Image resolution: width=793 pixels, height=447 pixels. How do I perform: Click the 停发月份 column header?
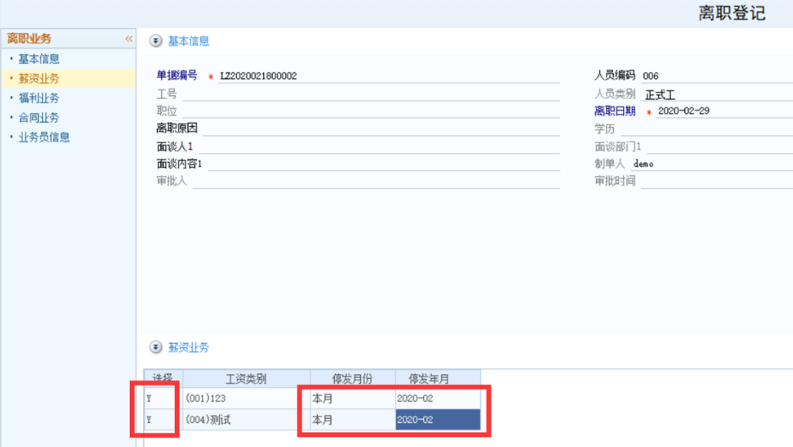353,379
